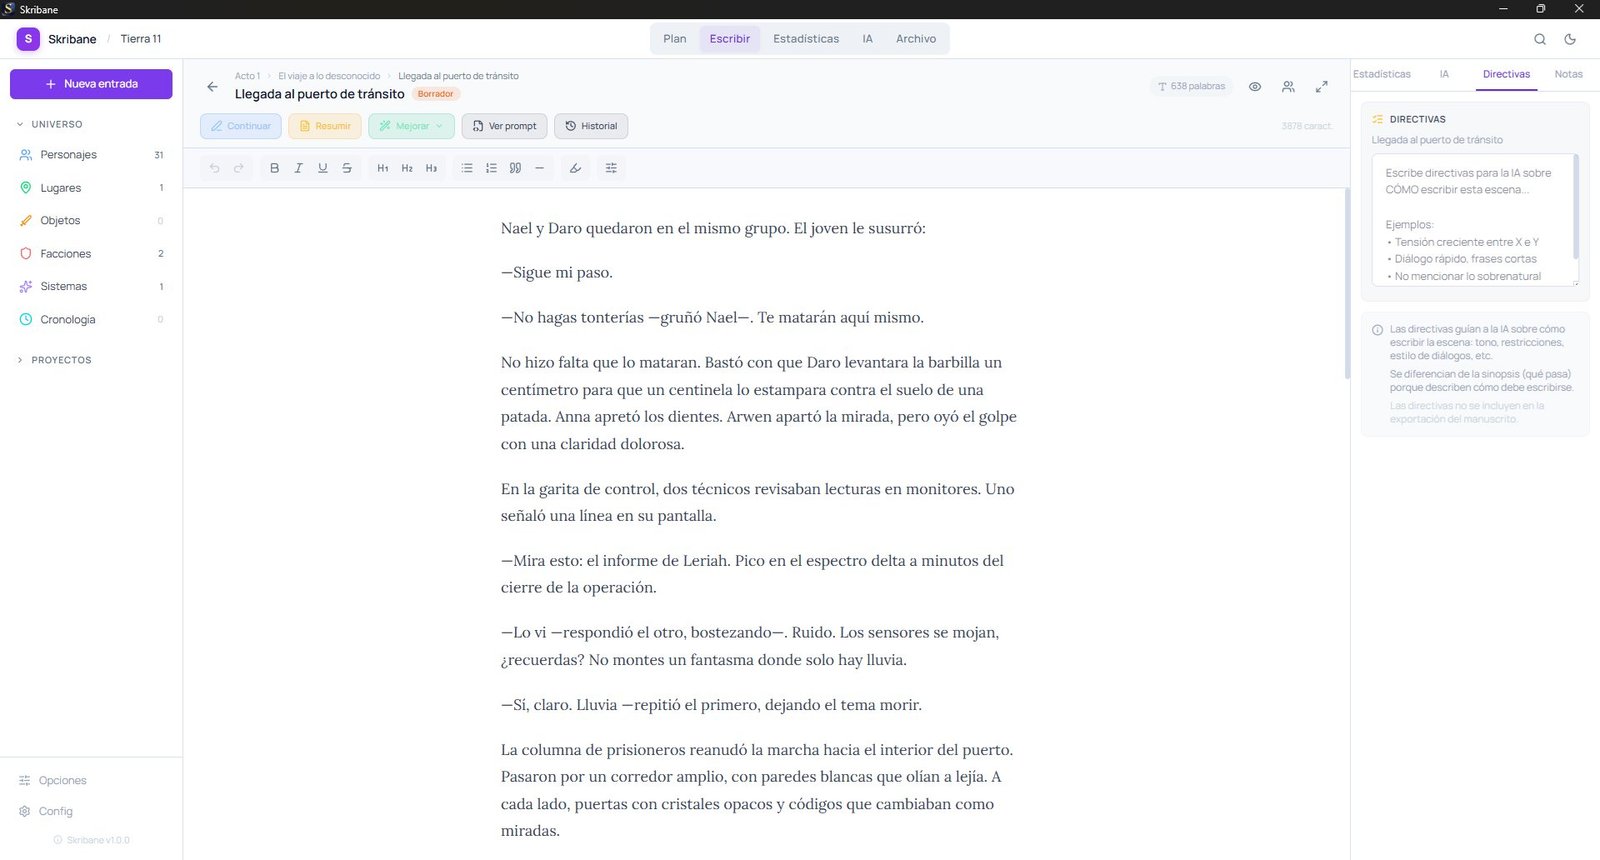Image resolution: width=1600 pixels, height=860 pixels.
Task: Click the Resumir button
Action: tap(325, 126)
